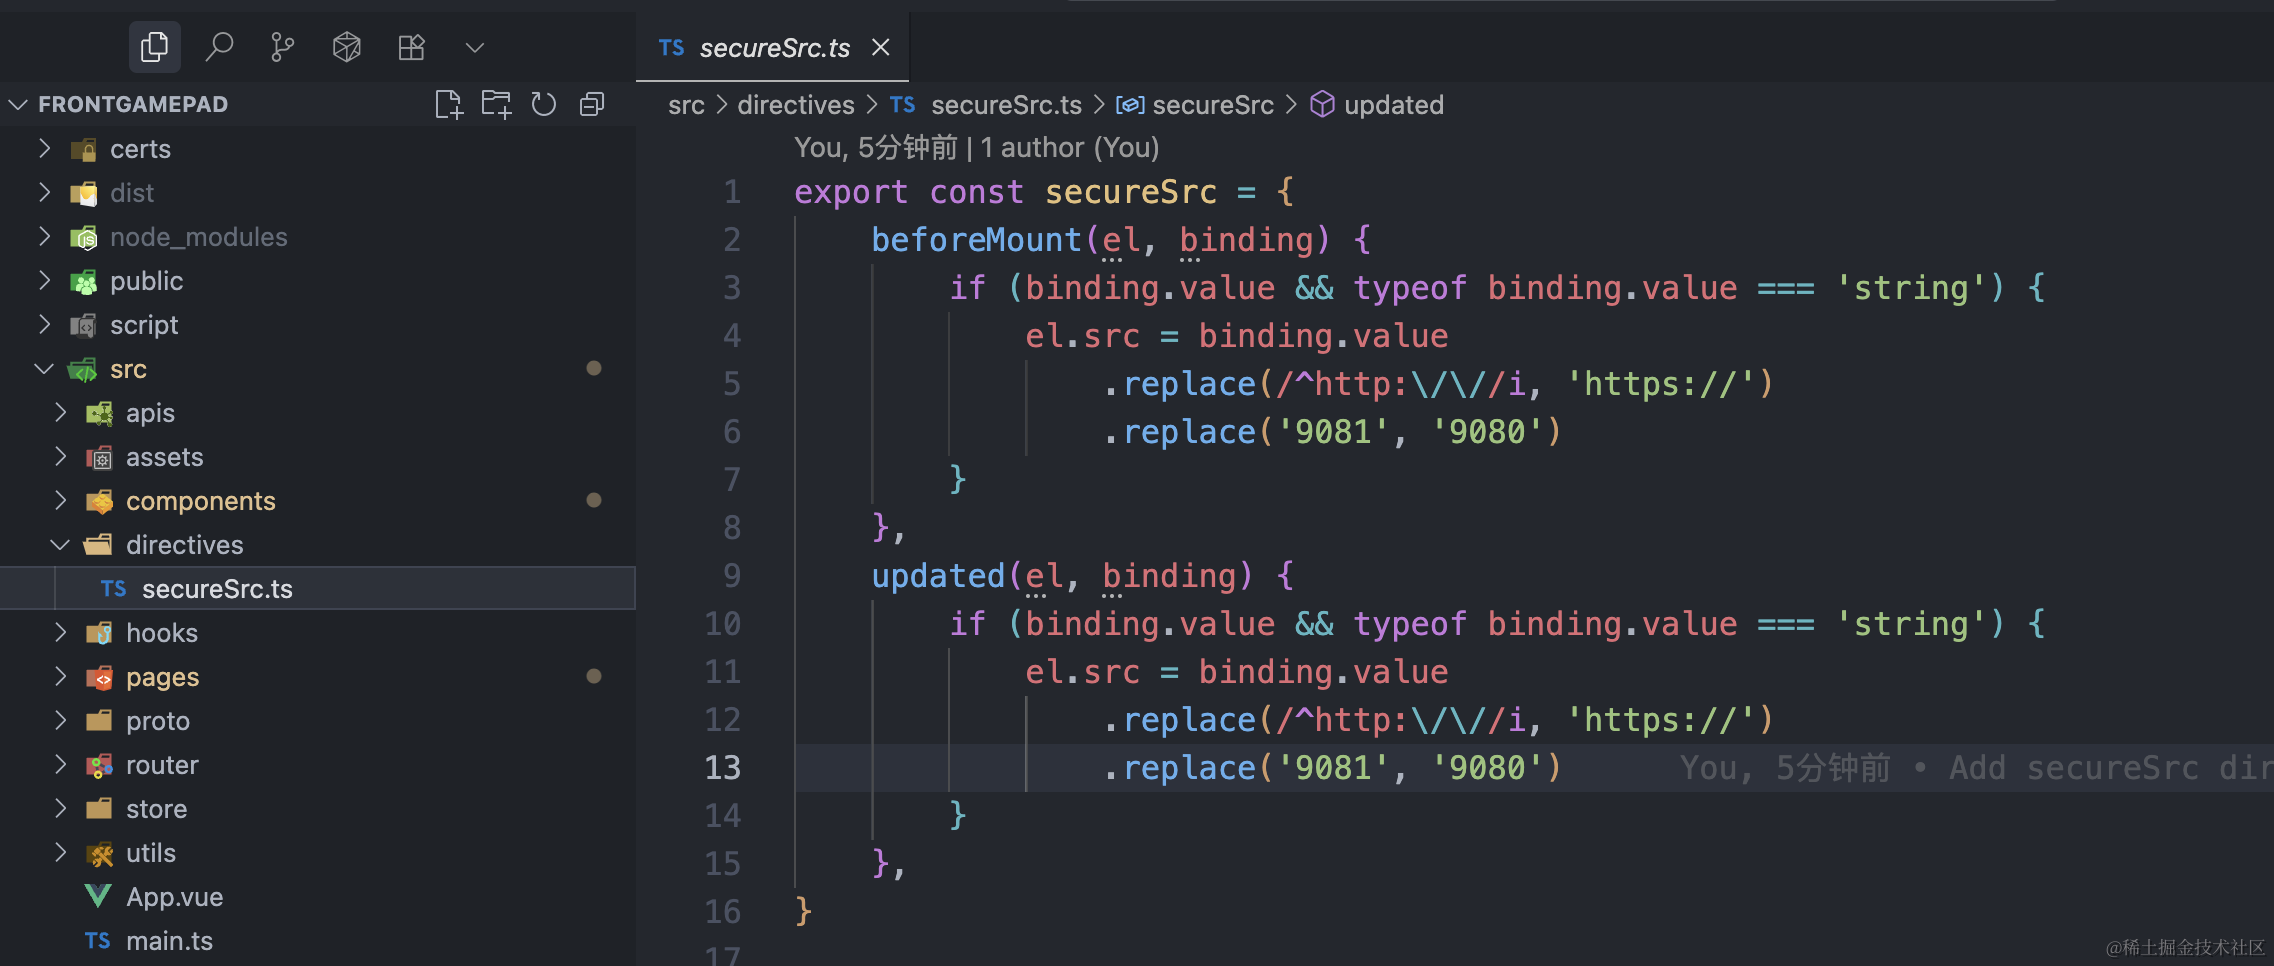The height and width of the screenshot is (966, 2274).
Task: Click the inline blame annotation on line 13
Action: point(1976,767)
